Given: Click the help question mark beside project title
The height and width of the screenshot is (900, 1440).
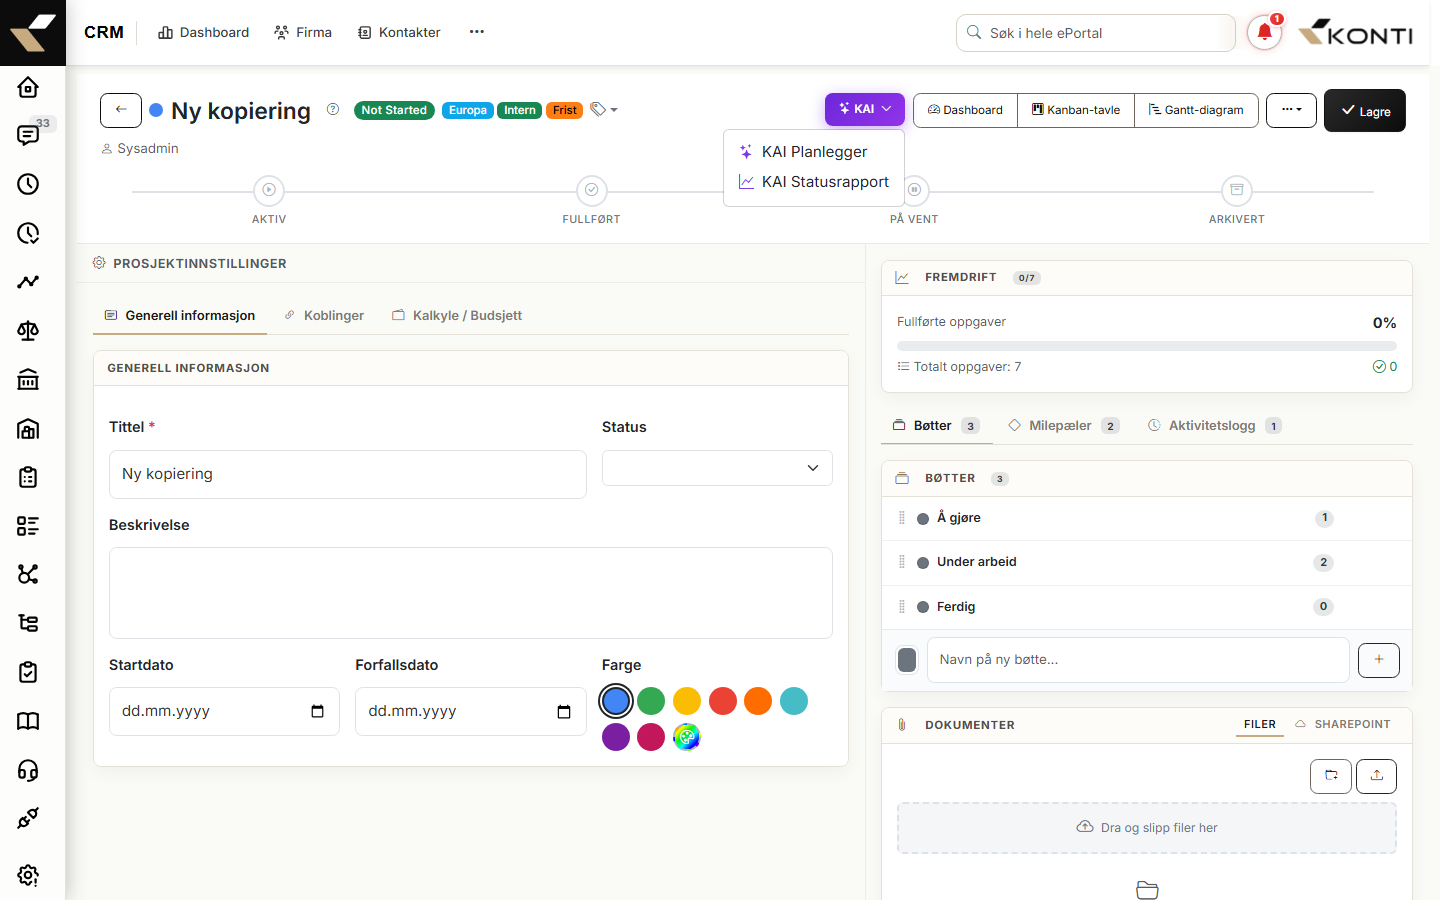Looking at the screenshot, I should (x=333, y=110).
